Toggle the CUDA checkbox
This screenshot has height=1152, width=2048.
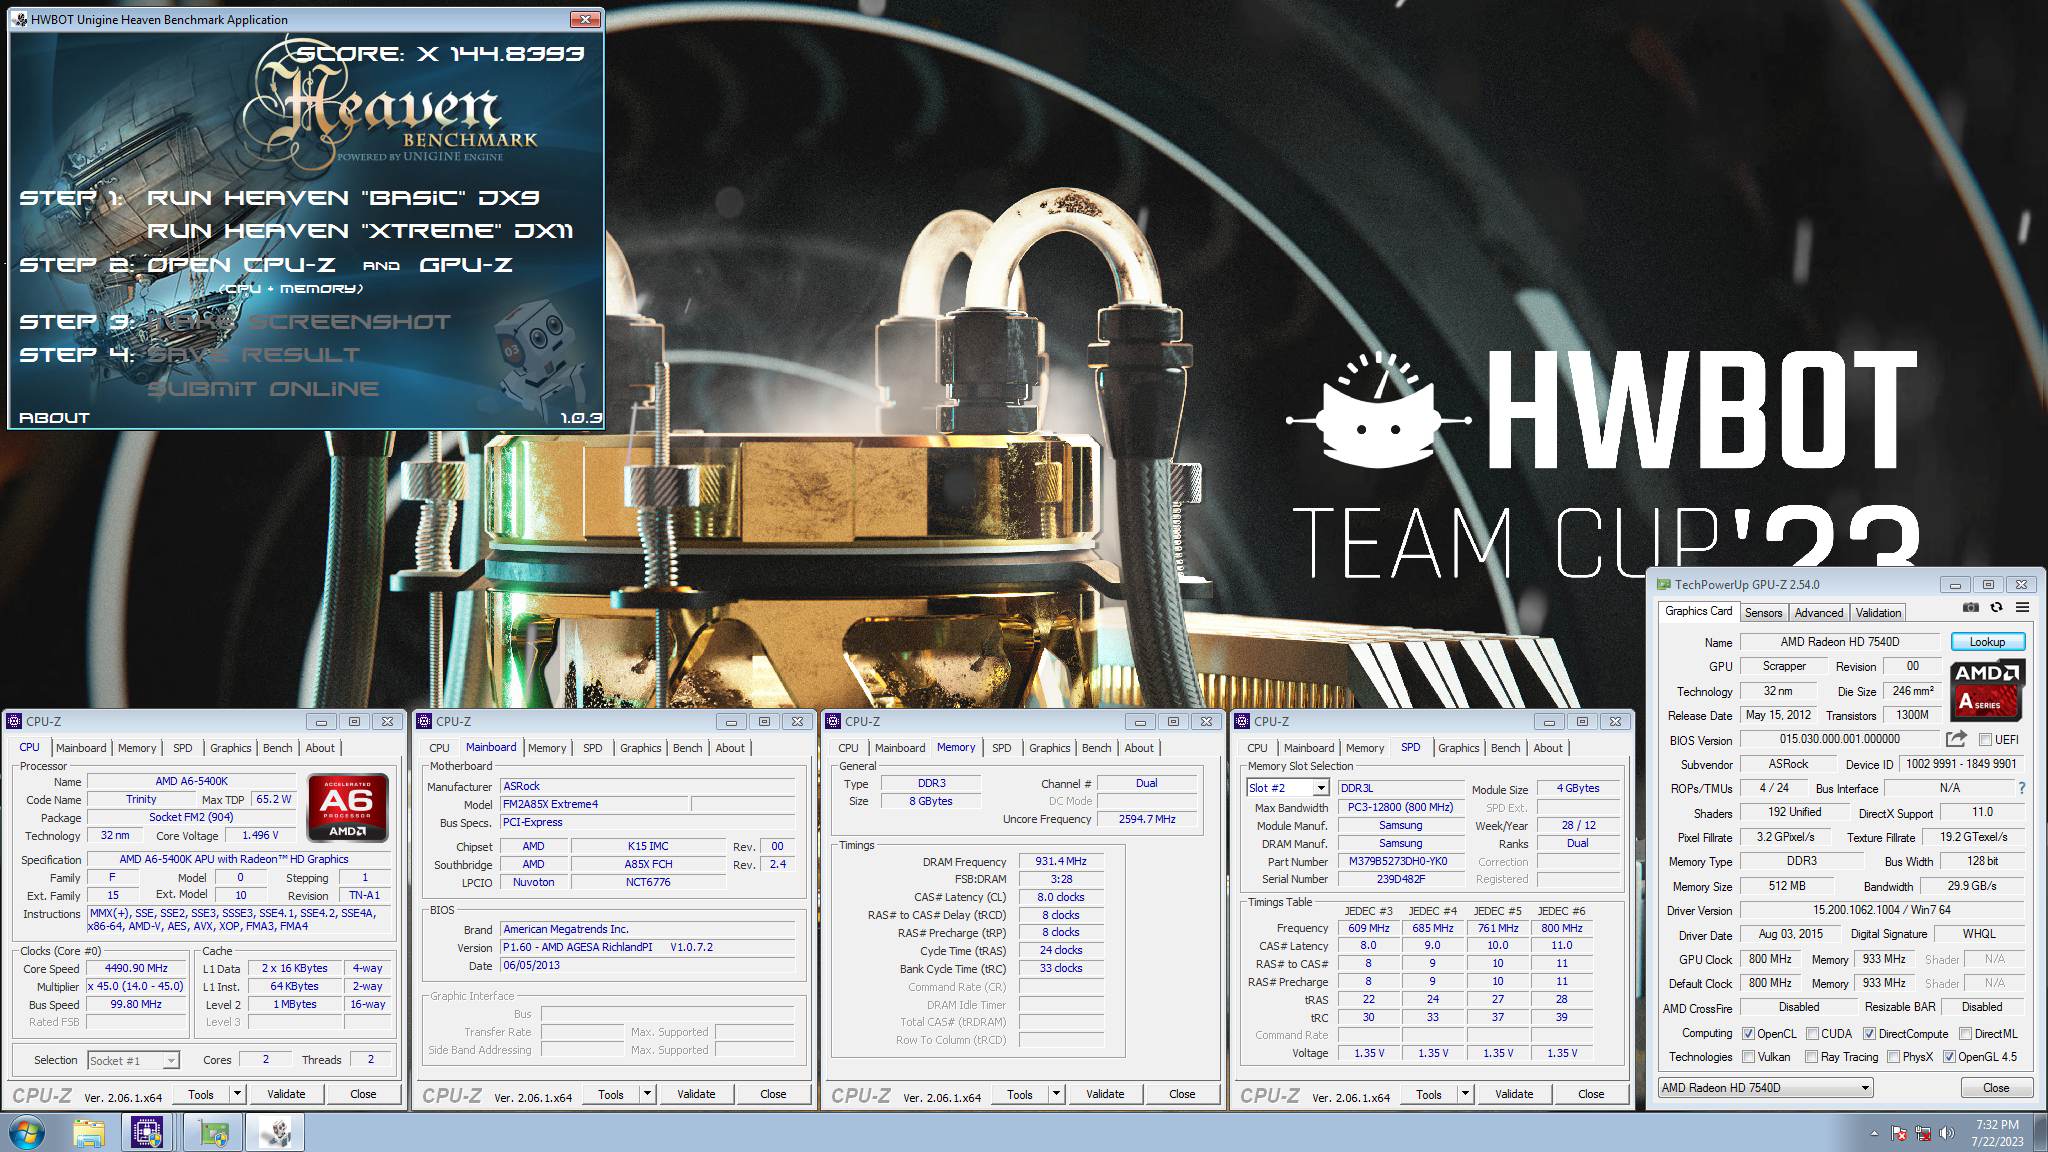tap(1812, 1034)
